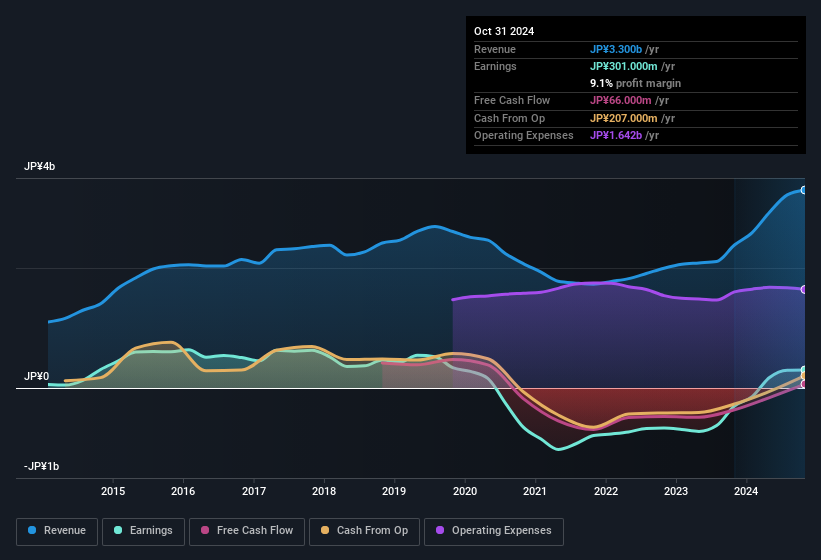Toggle the Earnings legend button
The height and width of the screenshot is (560, 821).
143,531
